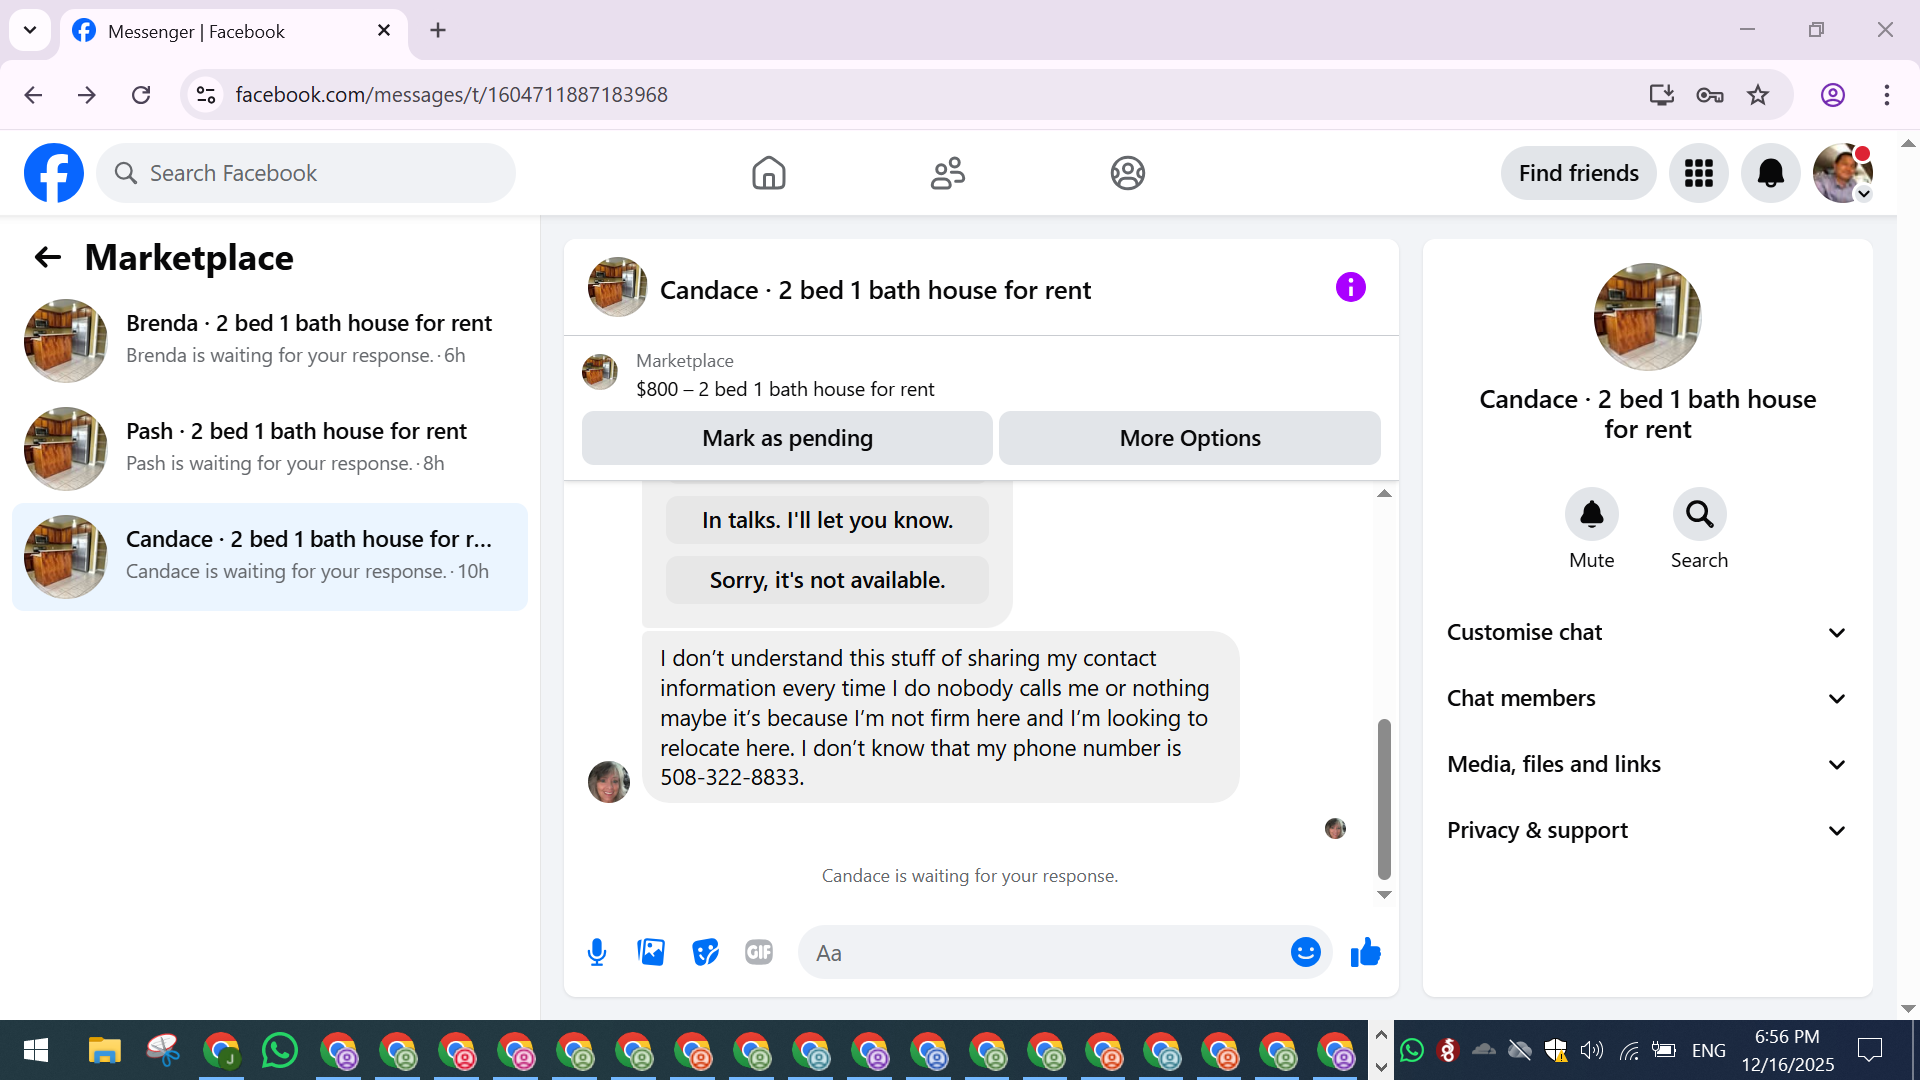
Task: Open the volume control in system tray
Action: click(x=1591, y=1050)
